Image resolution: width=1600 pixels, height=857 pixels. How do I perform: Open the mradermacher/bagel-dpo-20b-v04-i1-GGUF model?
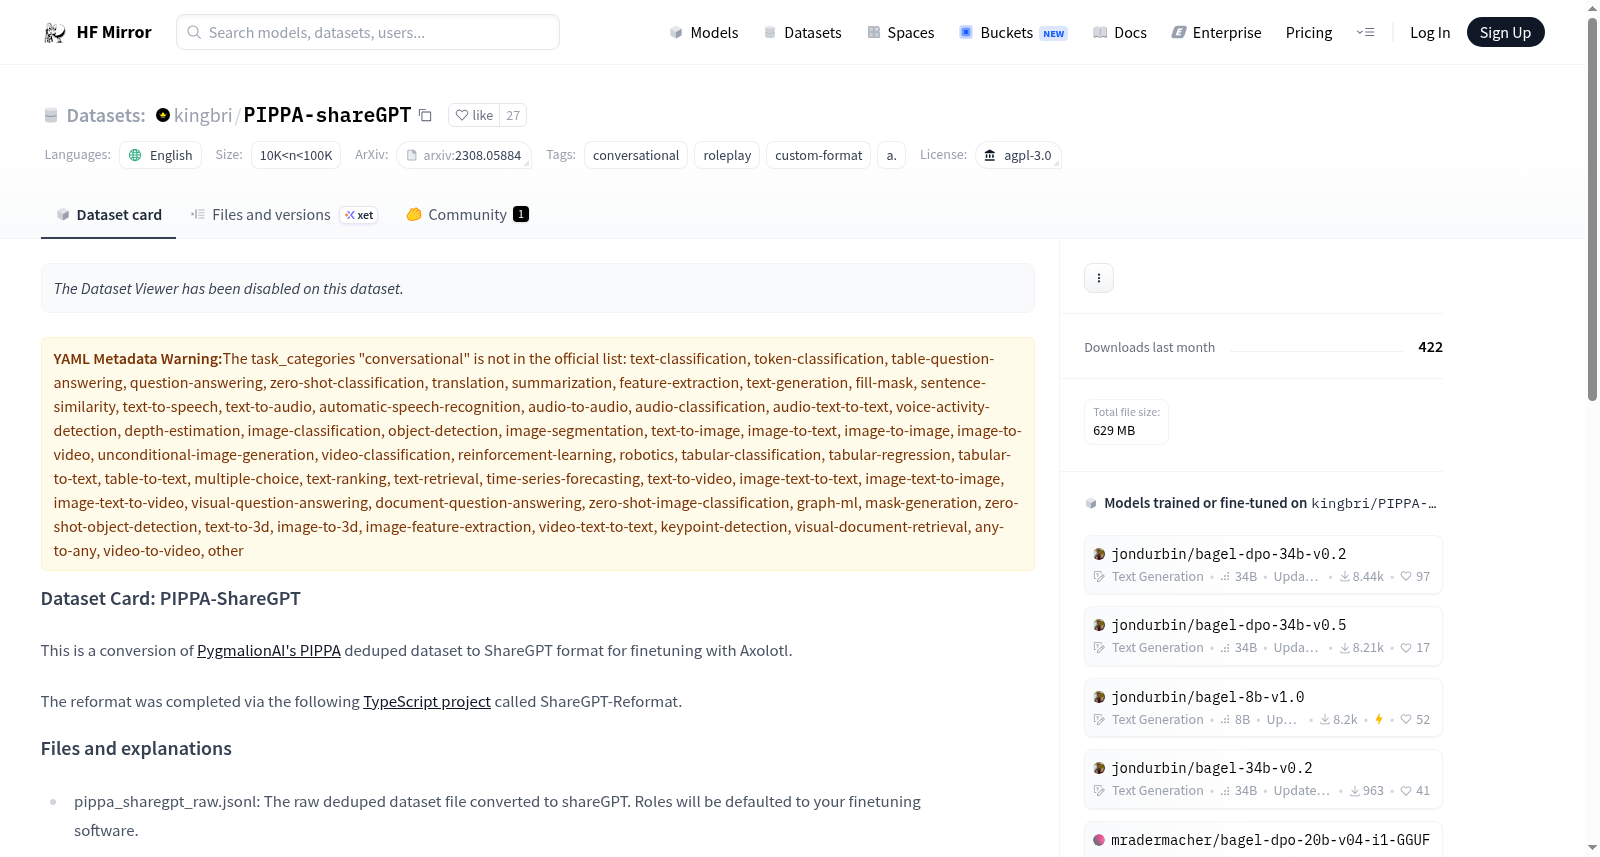[x=1263, y=840]
